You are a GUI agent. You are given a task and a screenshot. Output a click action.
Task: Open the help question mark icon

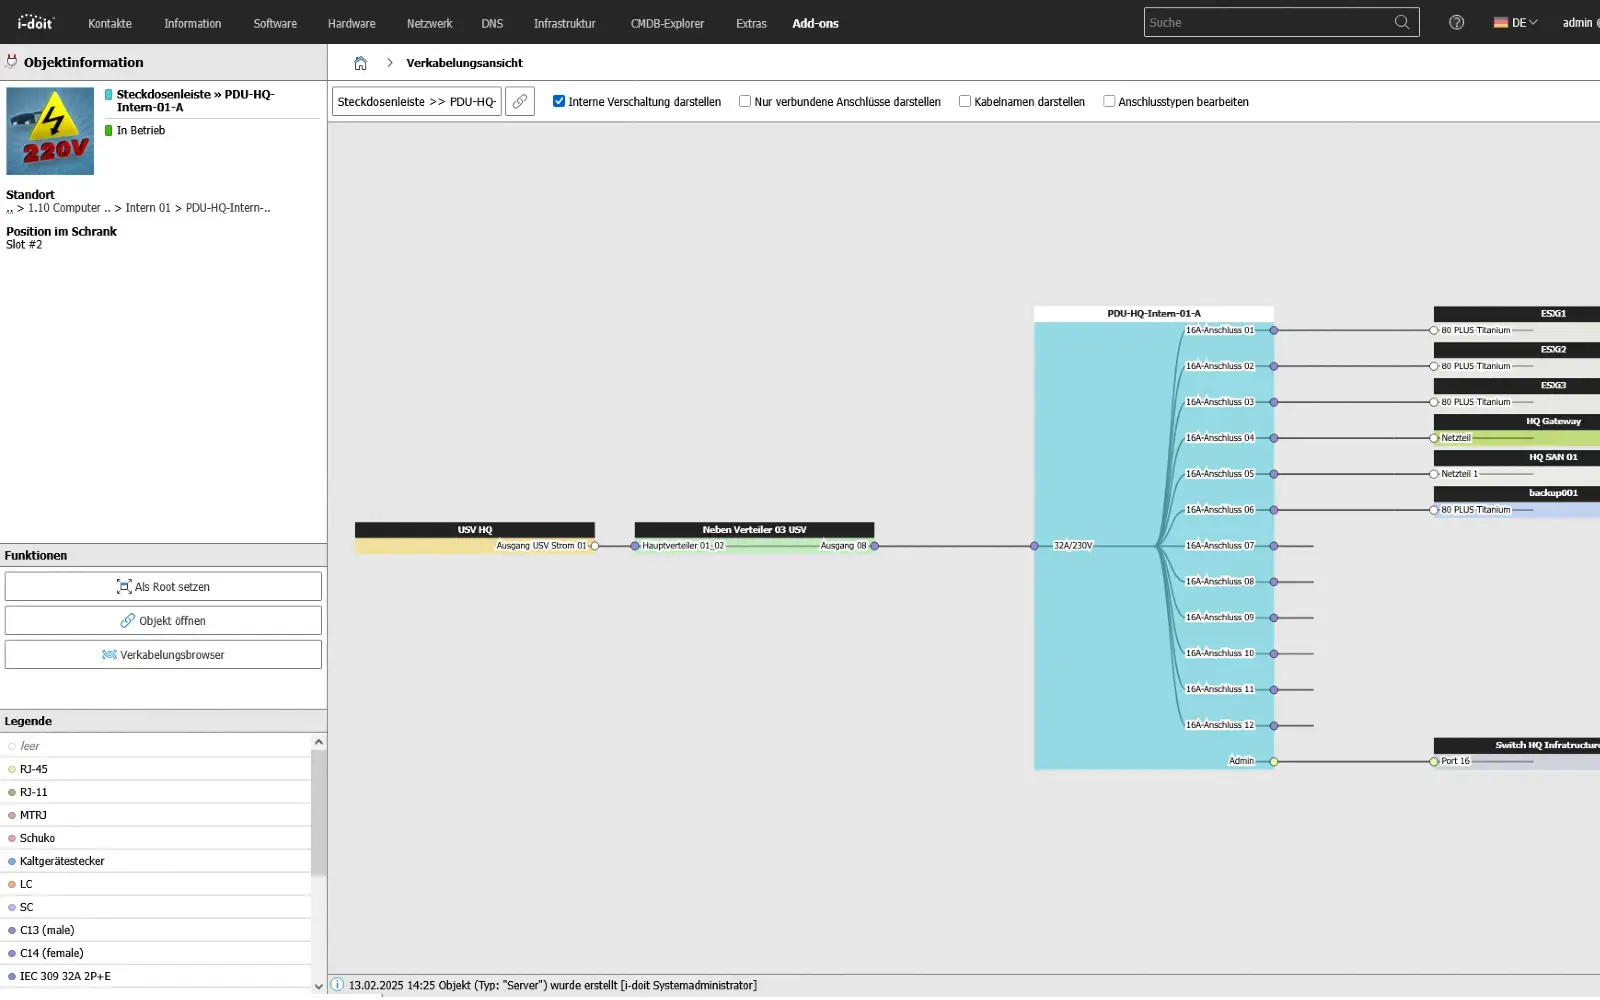click(x=1456, y=22)
